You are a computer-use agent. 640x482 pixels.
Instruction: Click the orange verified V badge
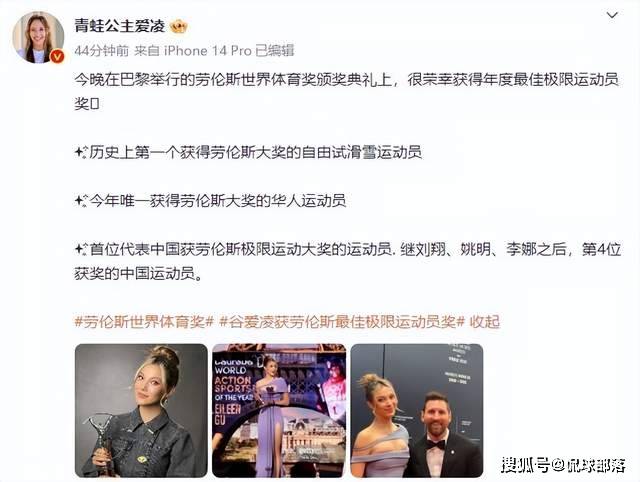tap(57, 56)
